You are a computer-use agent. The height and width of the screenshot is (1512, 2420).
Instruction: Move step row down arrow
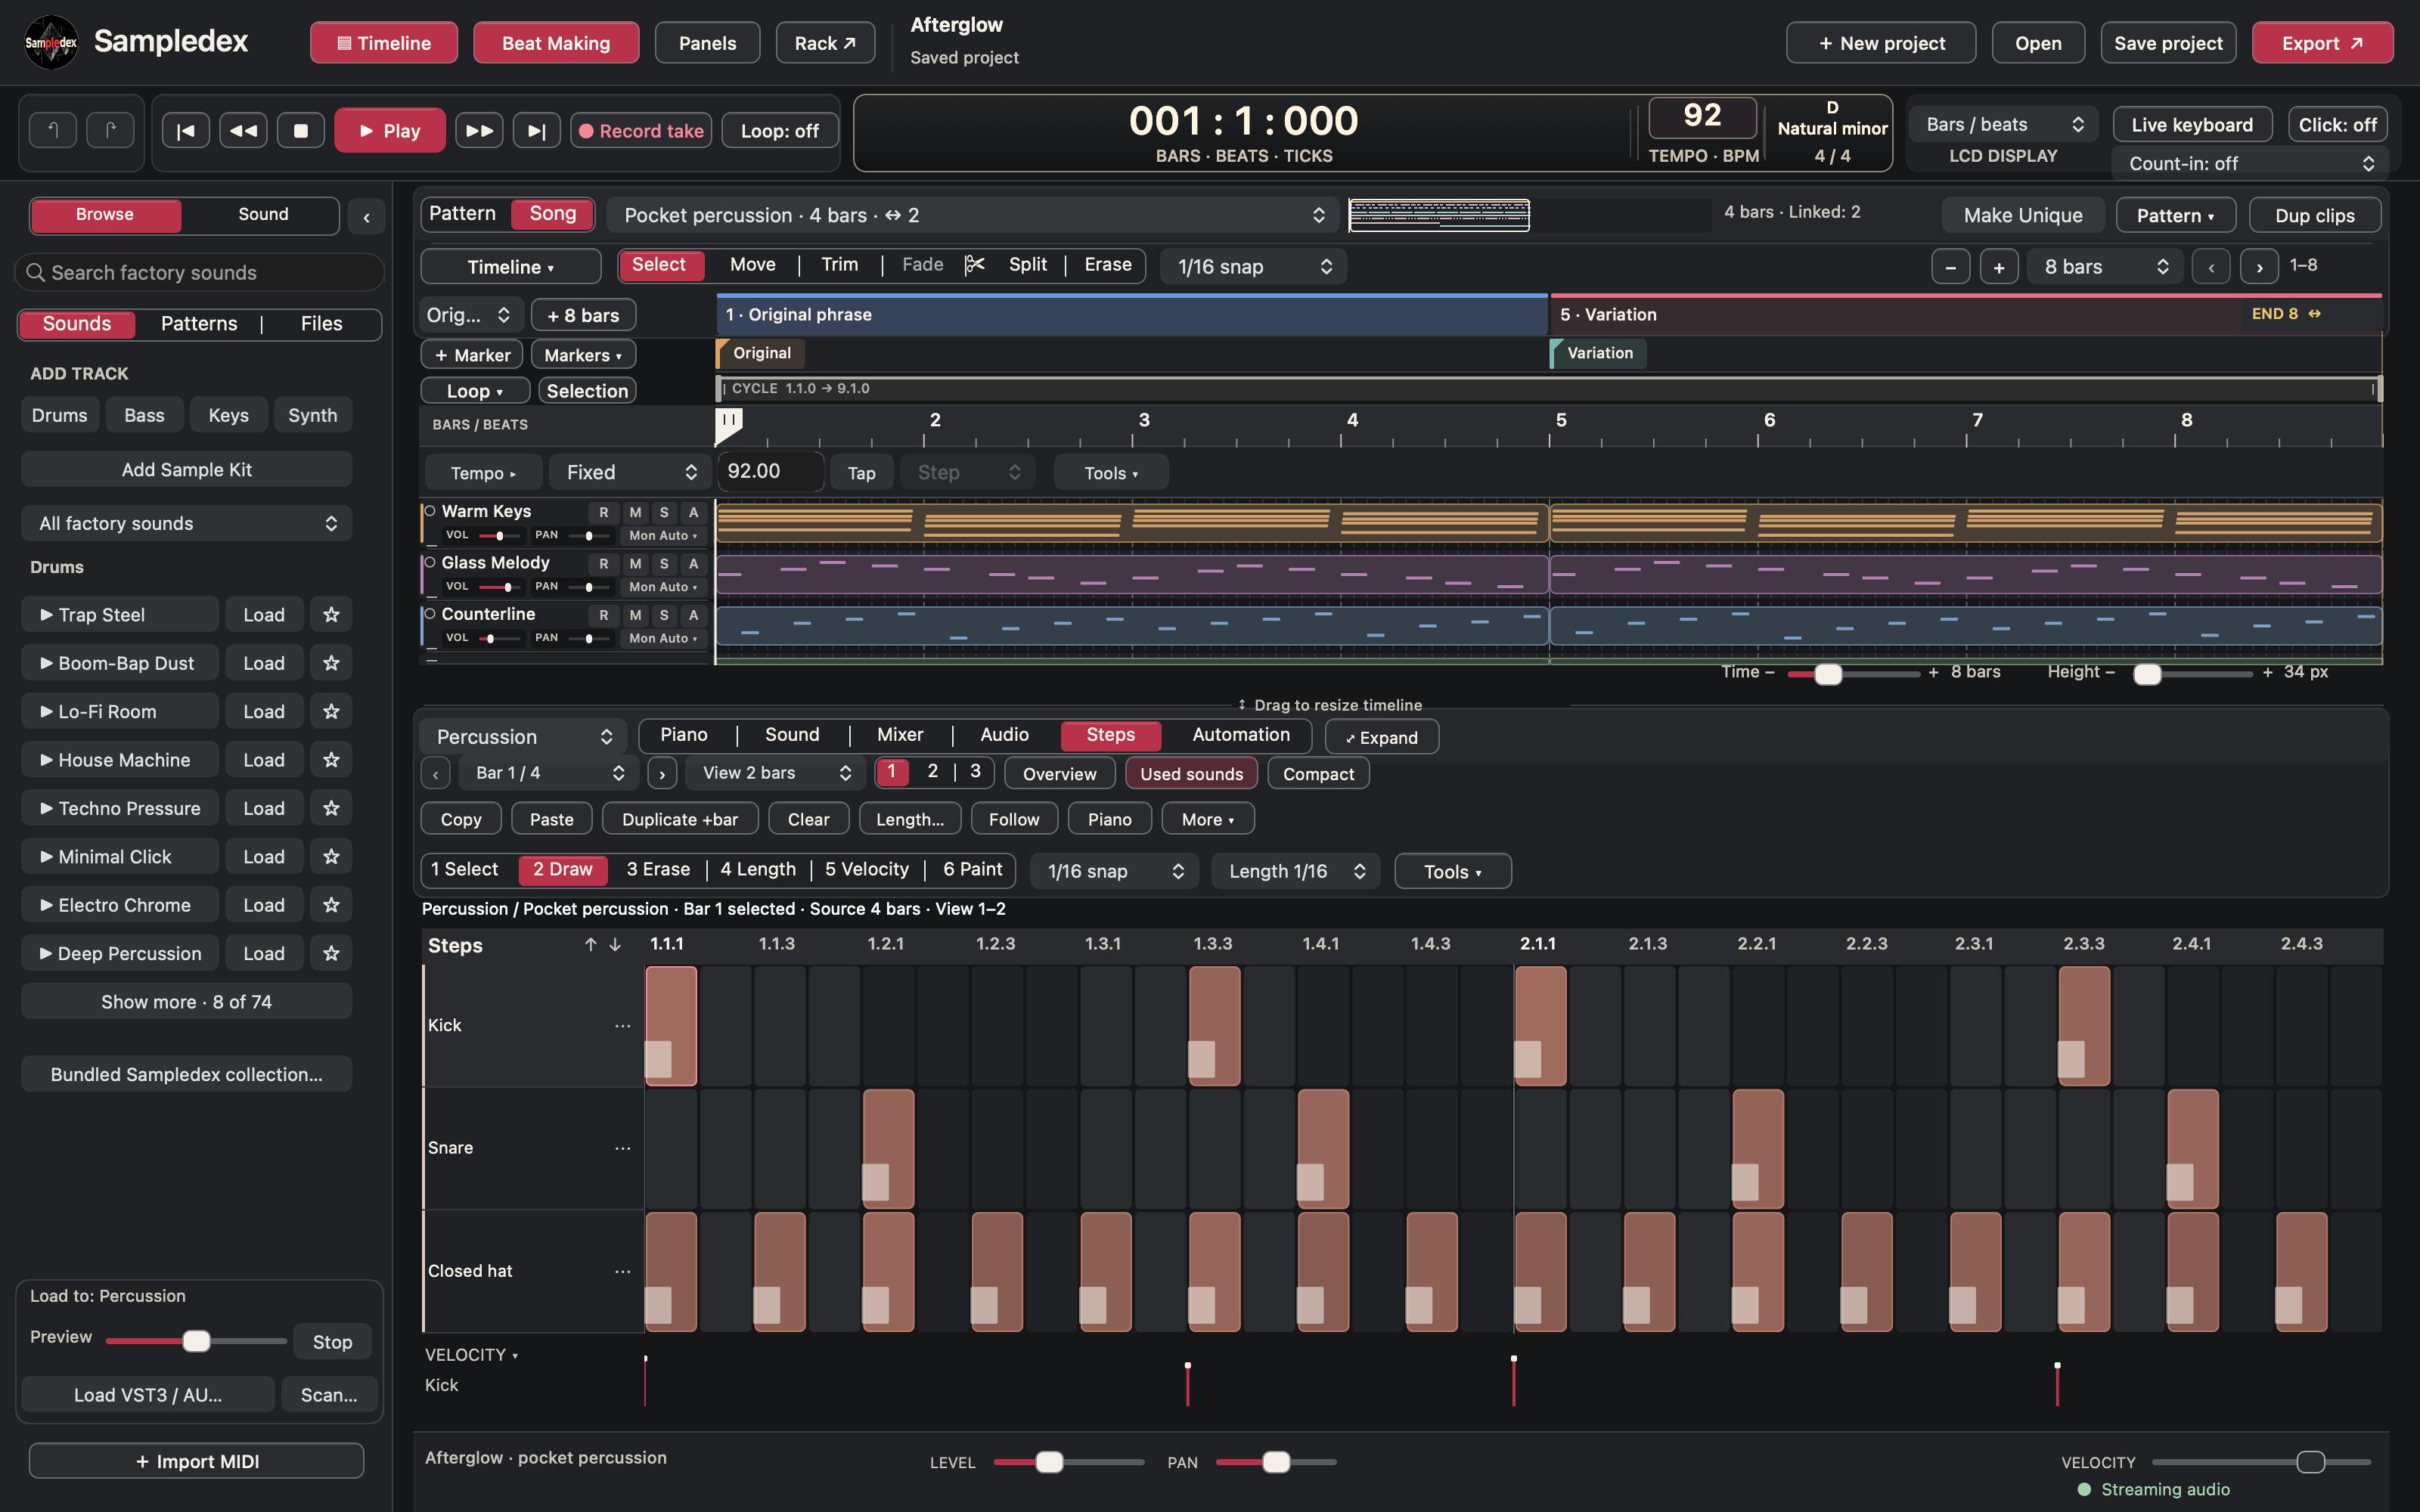pos(615,945)
